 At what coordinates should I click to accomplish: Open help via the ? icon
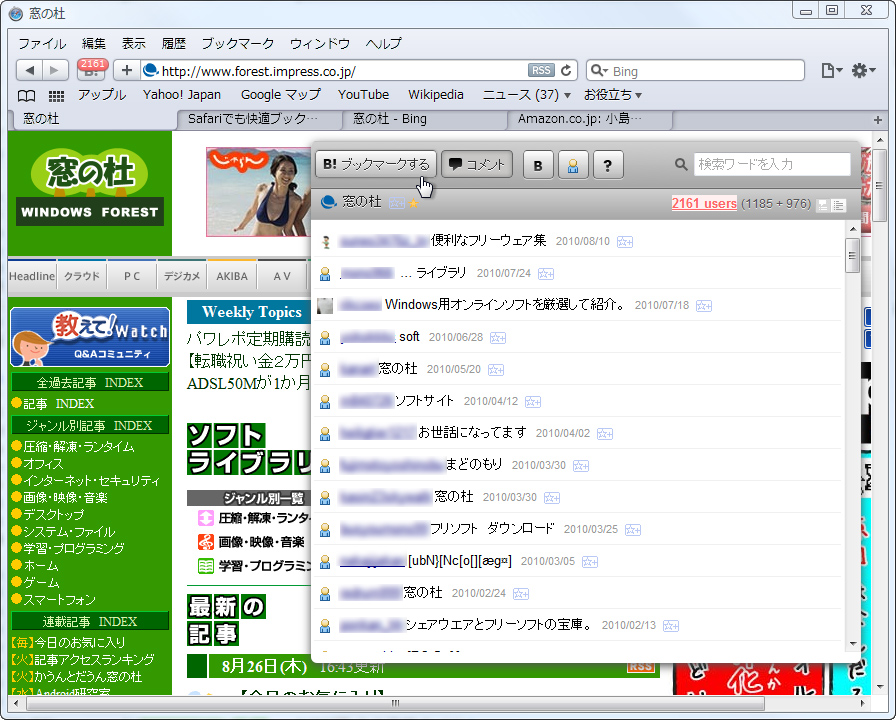[608, 165]
